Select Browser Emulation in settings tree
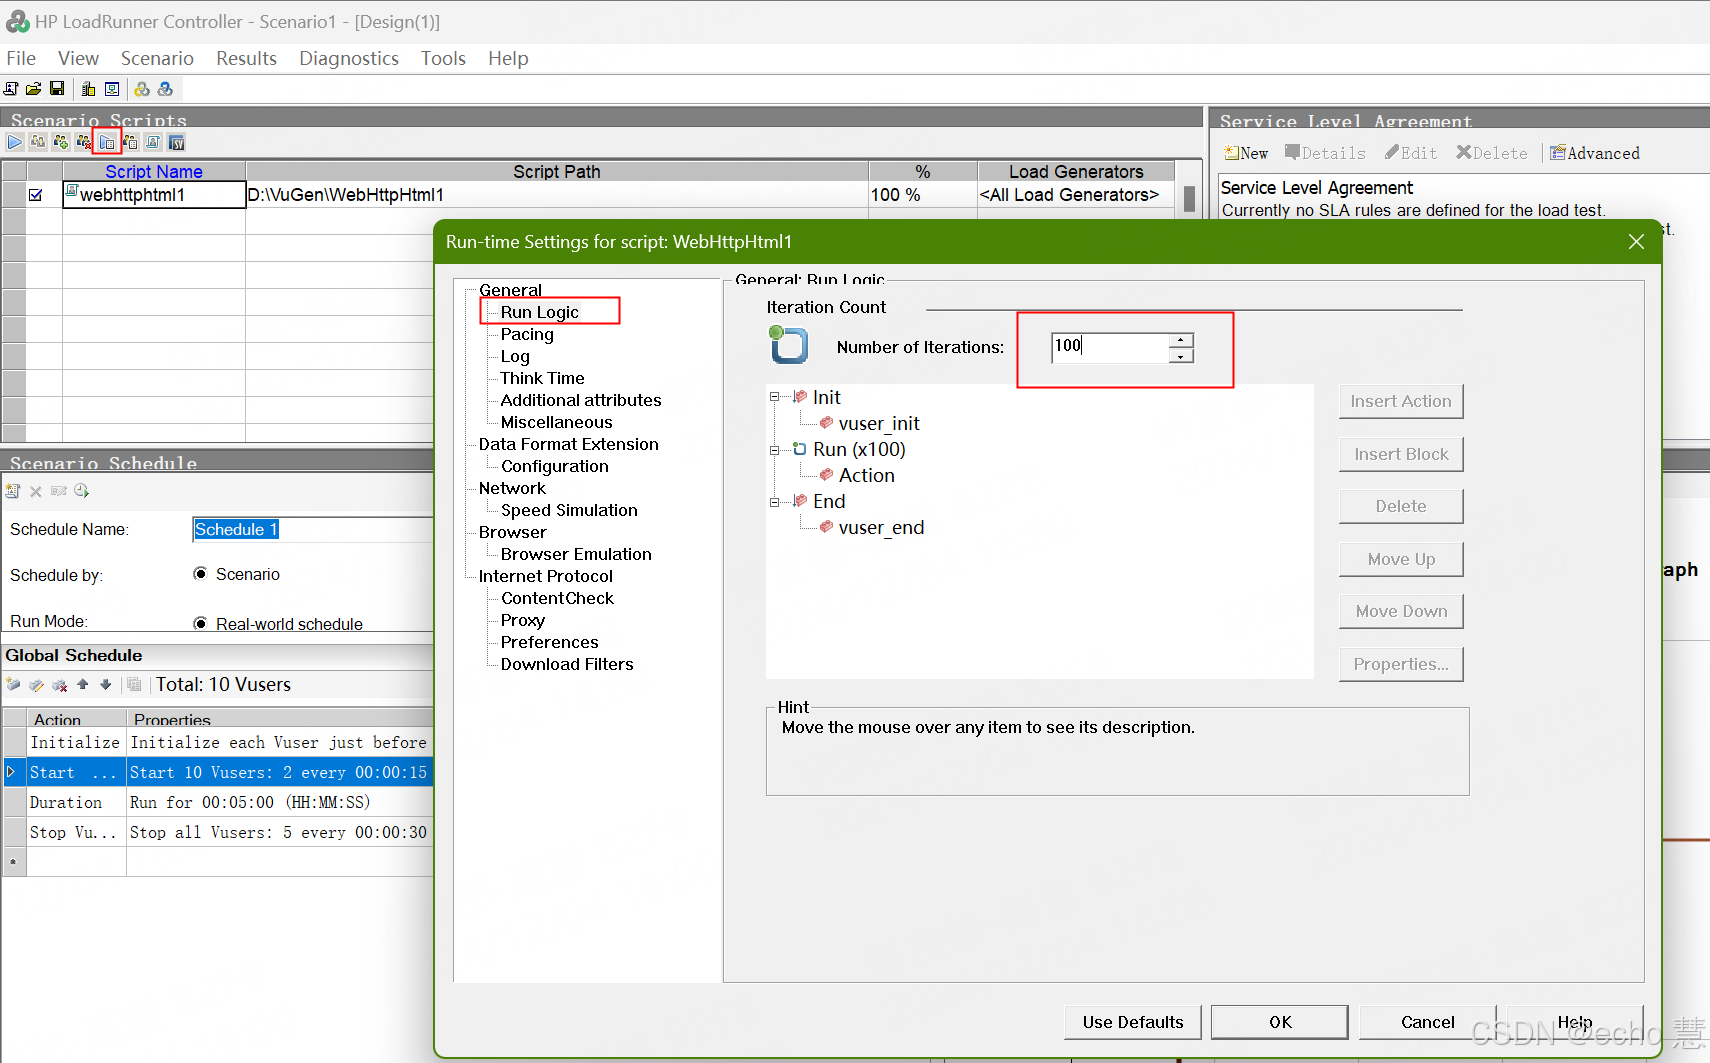Viewport: 1710px width, 1063px height. point(576,554)
